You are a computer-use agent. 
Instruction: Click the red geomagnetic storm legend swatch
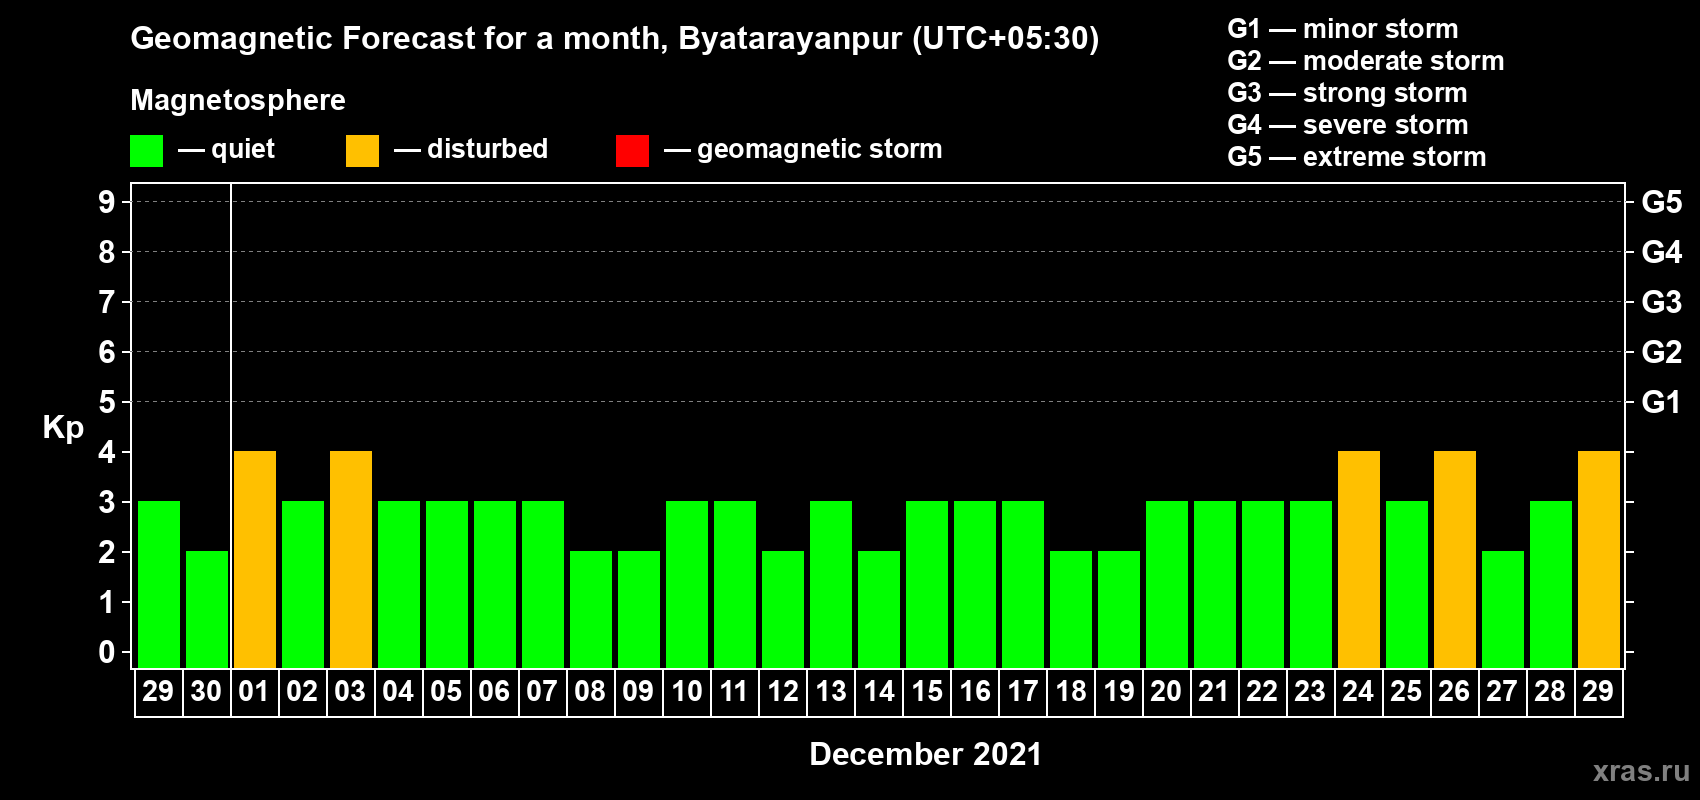pyautogui.click(x=632, y=151)
